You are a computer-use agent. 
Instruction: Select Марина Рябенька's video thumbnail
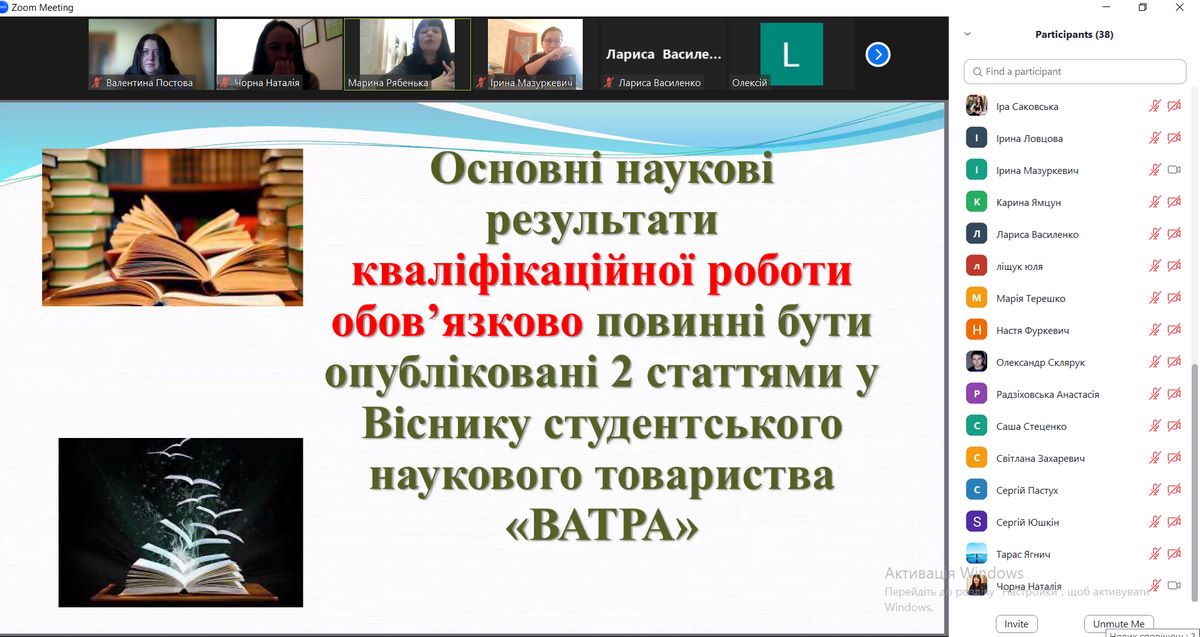(x=407, y=54)
